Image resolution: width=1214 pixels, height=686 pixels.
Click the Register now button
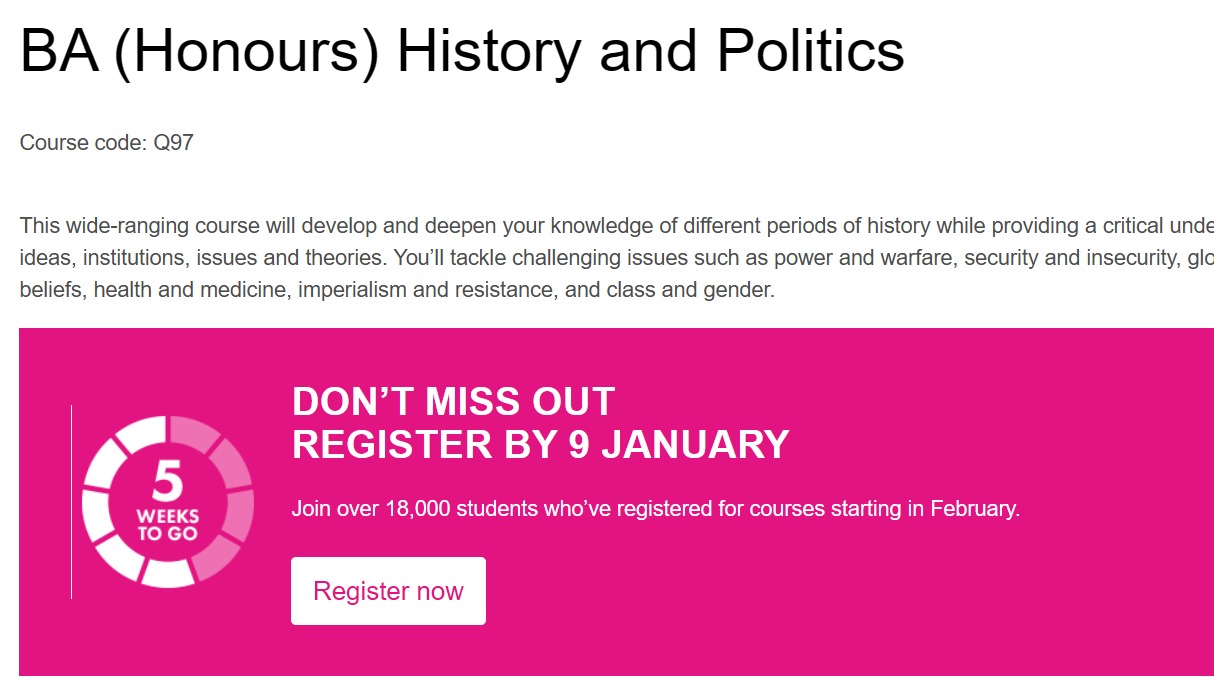tap(388, 591)
